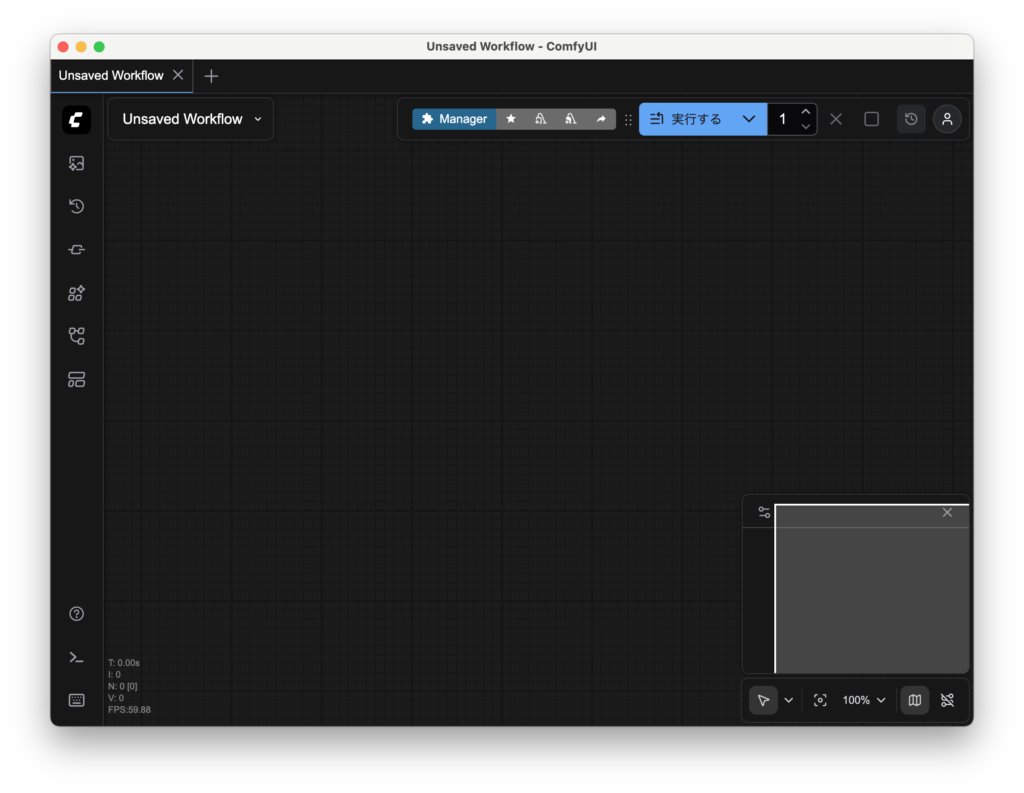Viewport: 1024px width, 793px height.
Task: Open a new workflow tab with plus
Action: point(211,76)
